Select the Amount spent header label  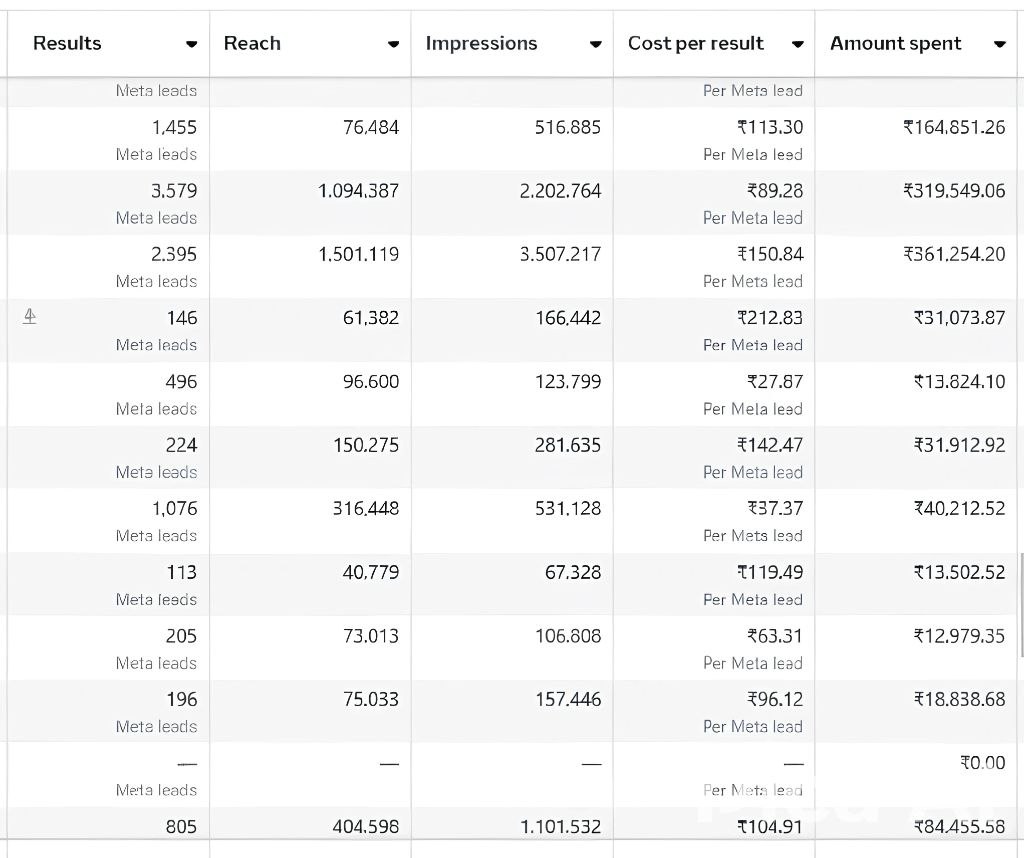click(x=895, y=43)
